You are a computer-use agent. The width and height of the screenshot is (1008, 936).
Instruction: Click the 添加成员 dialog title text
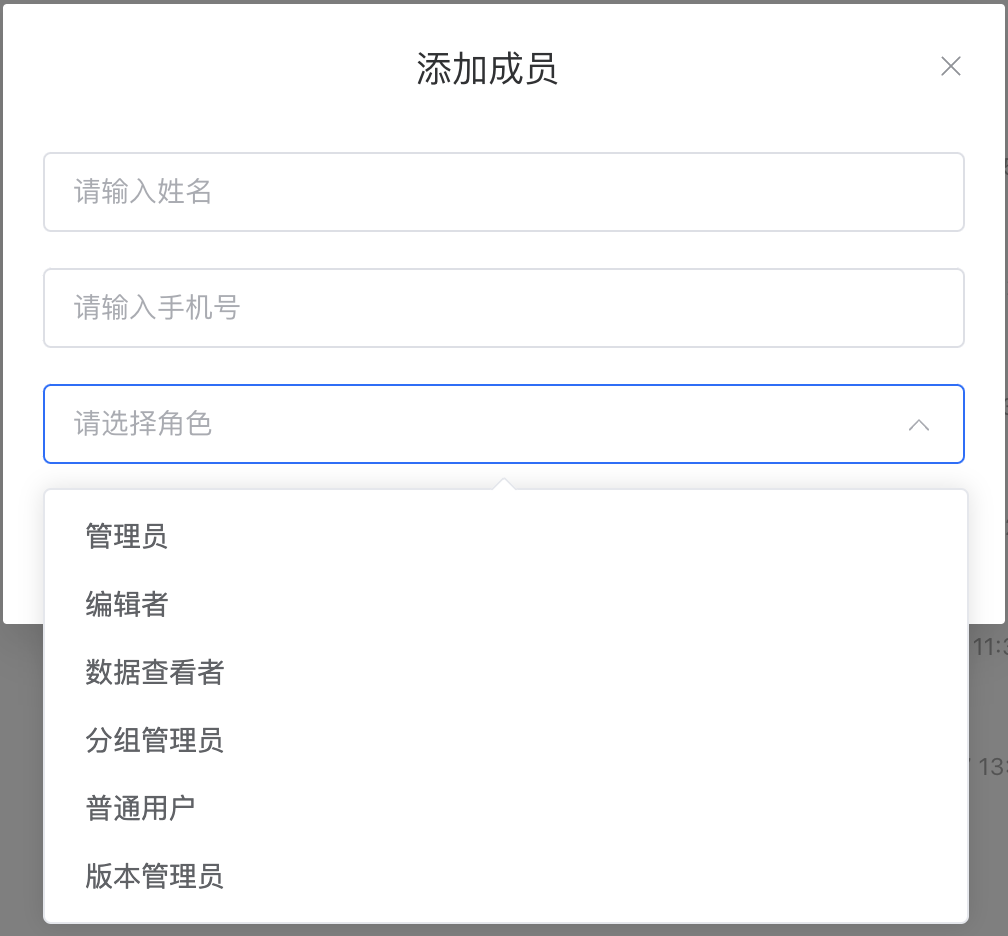click(487, 68)
